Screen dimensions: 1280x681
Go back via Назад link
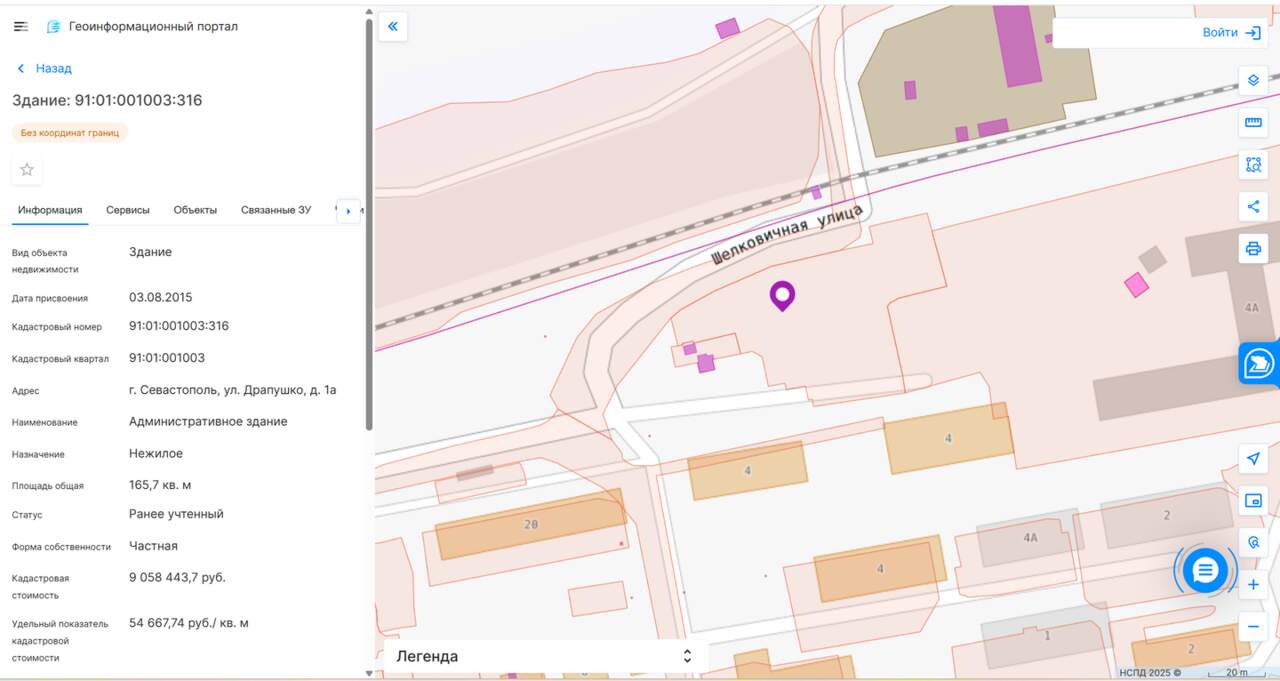[44, 68]
